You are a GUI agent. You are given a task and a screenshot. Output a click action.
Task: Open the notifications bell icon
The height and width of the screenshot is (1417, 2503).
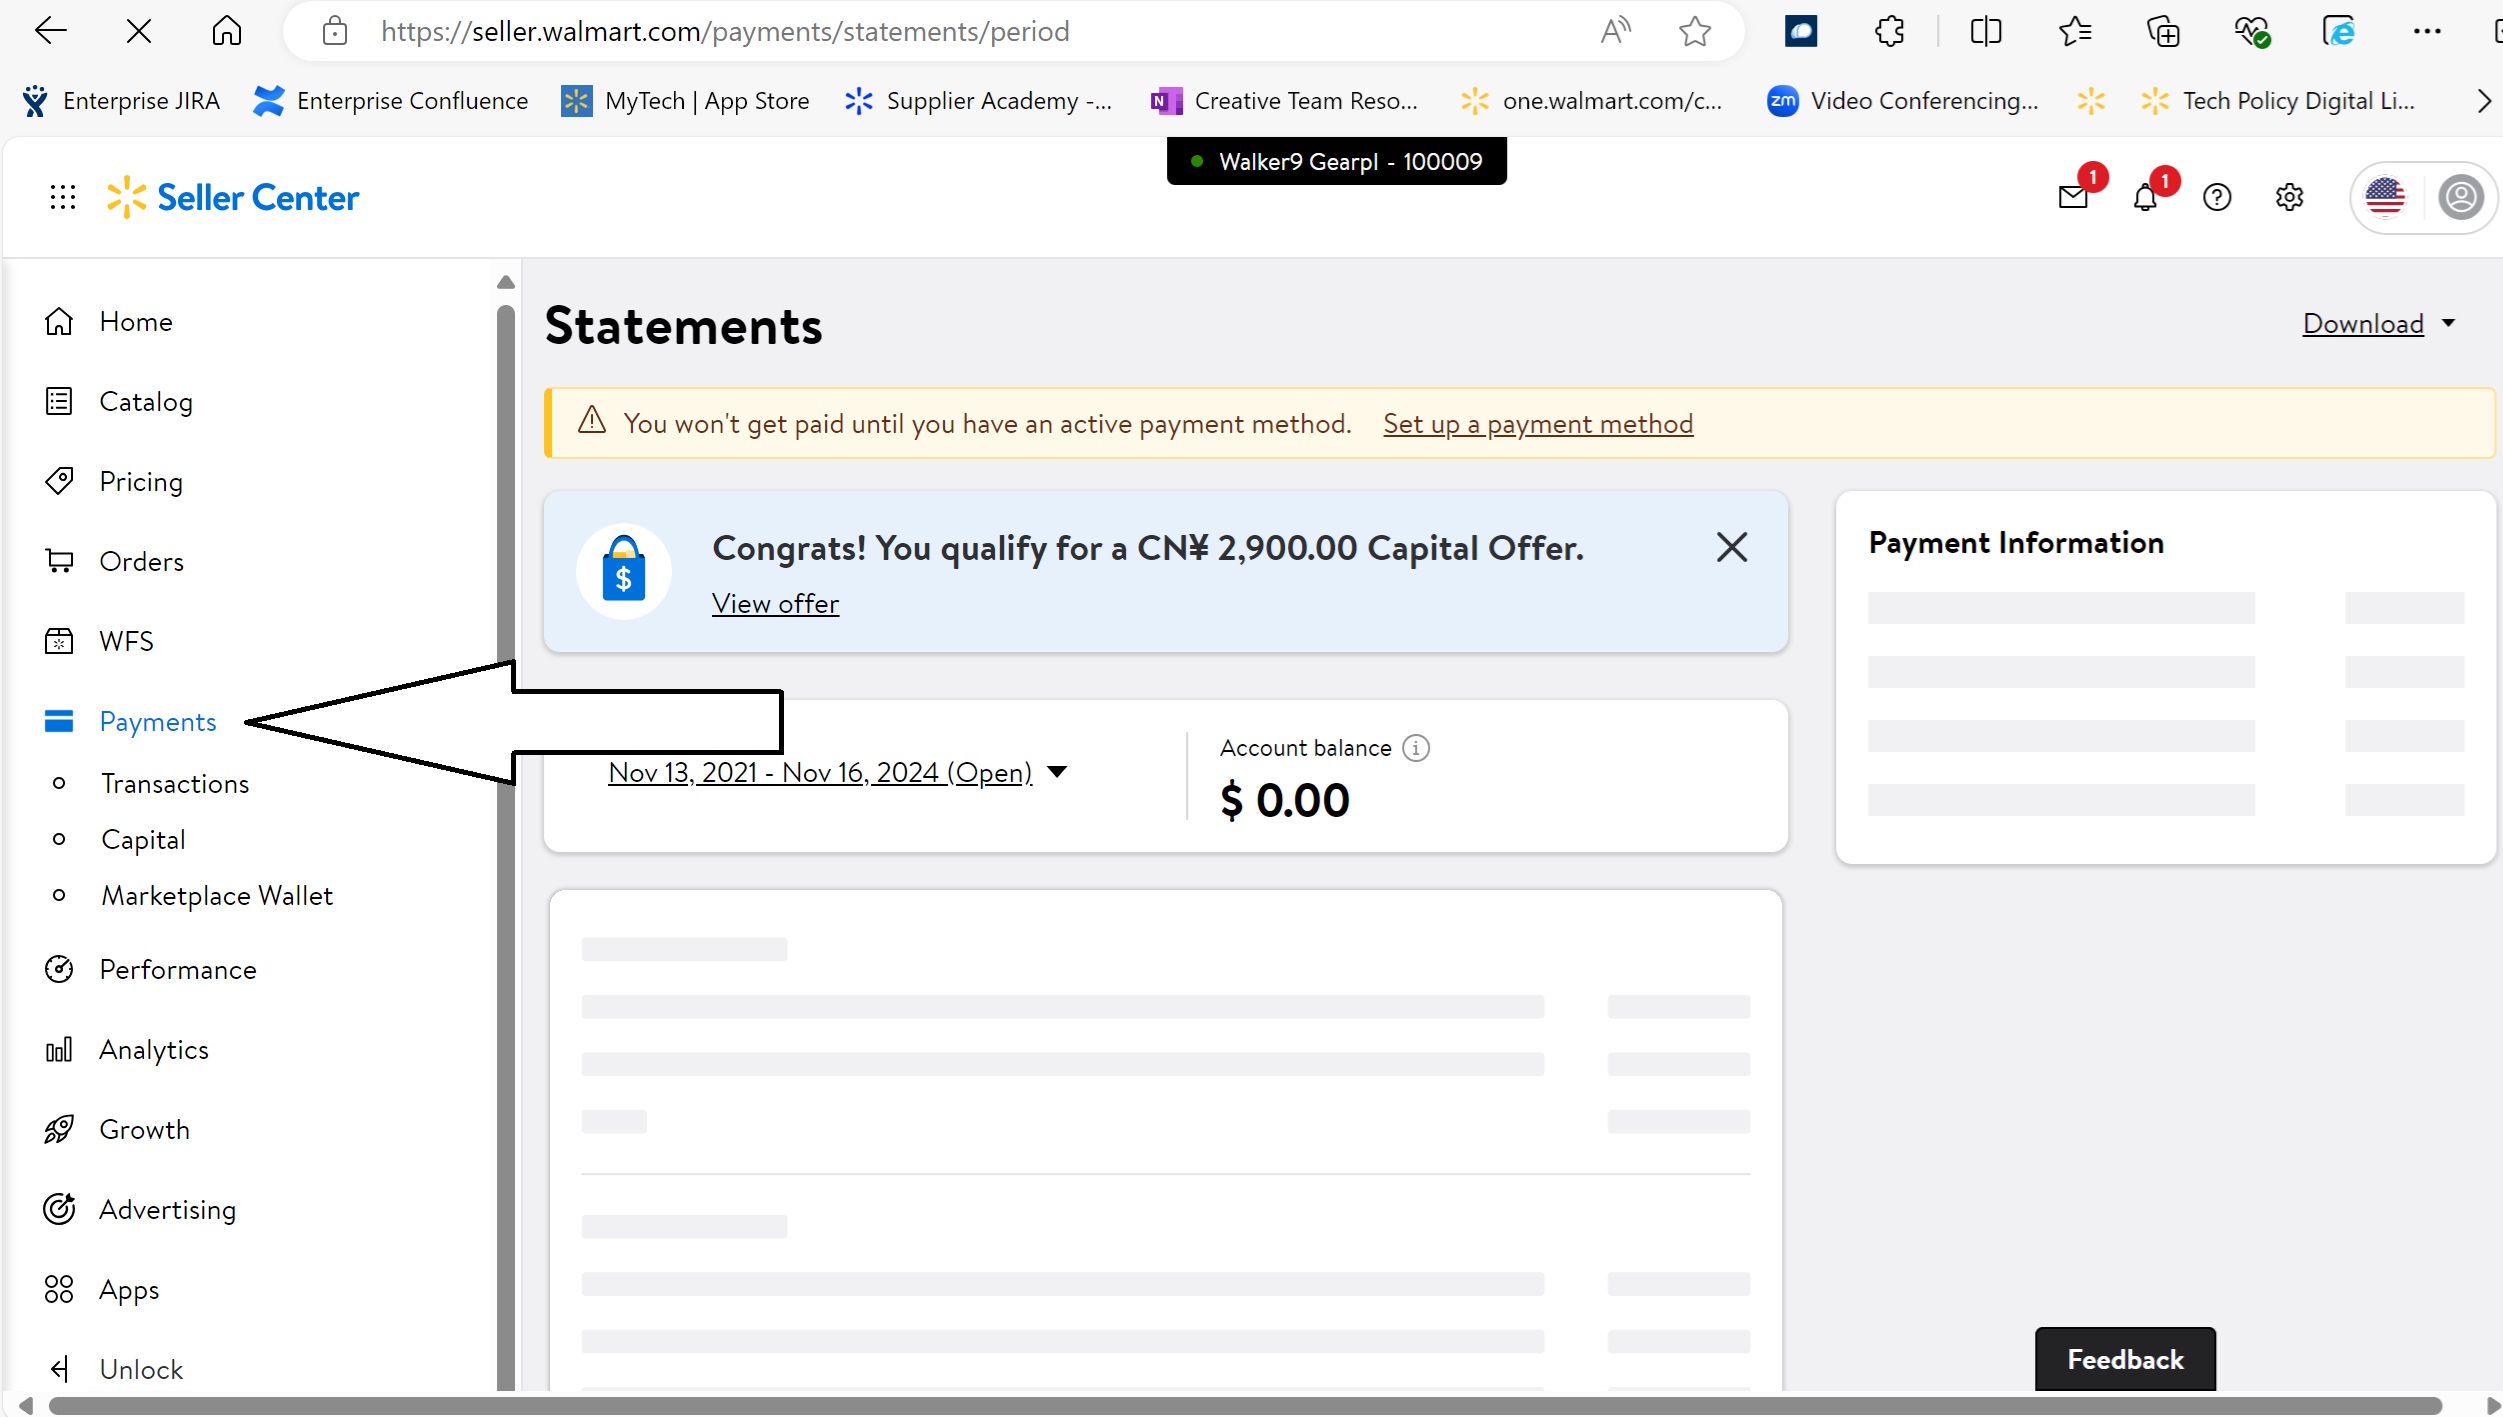[2145, 197]
